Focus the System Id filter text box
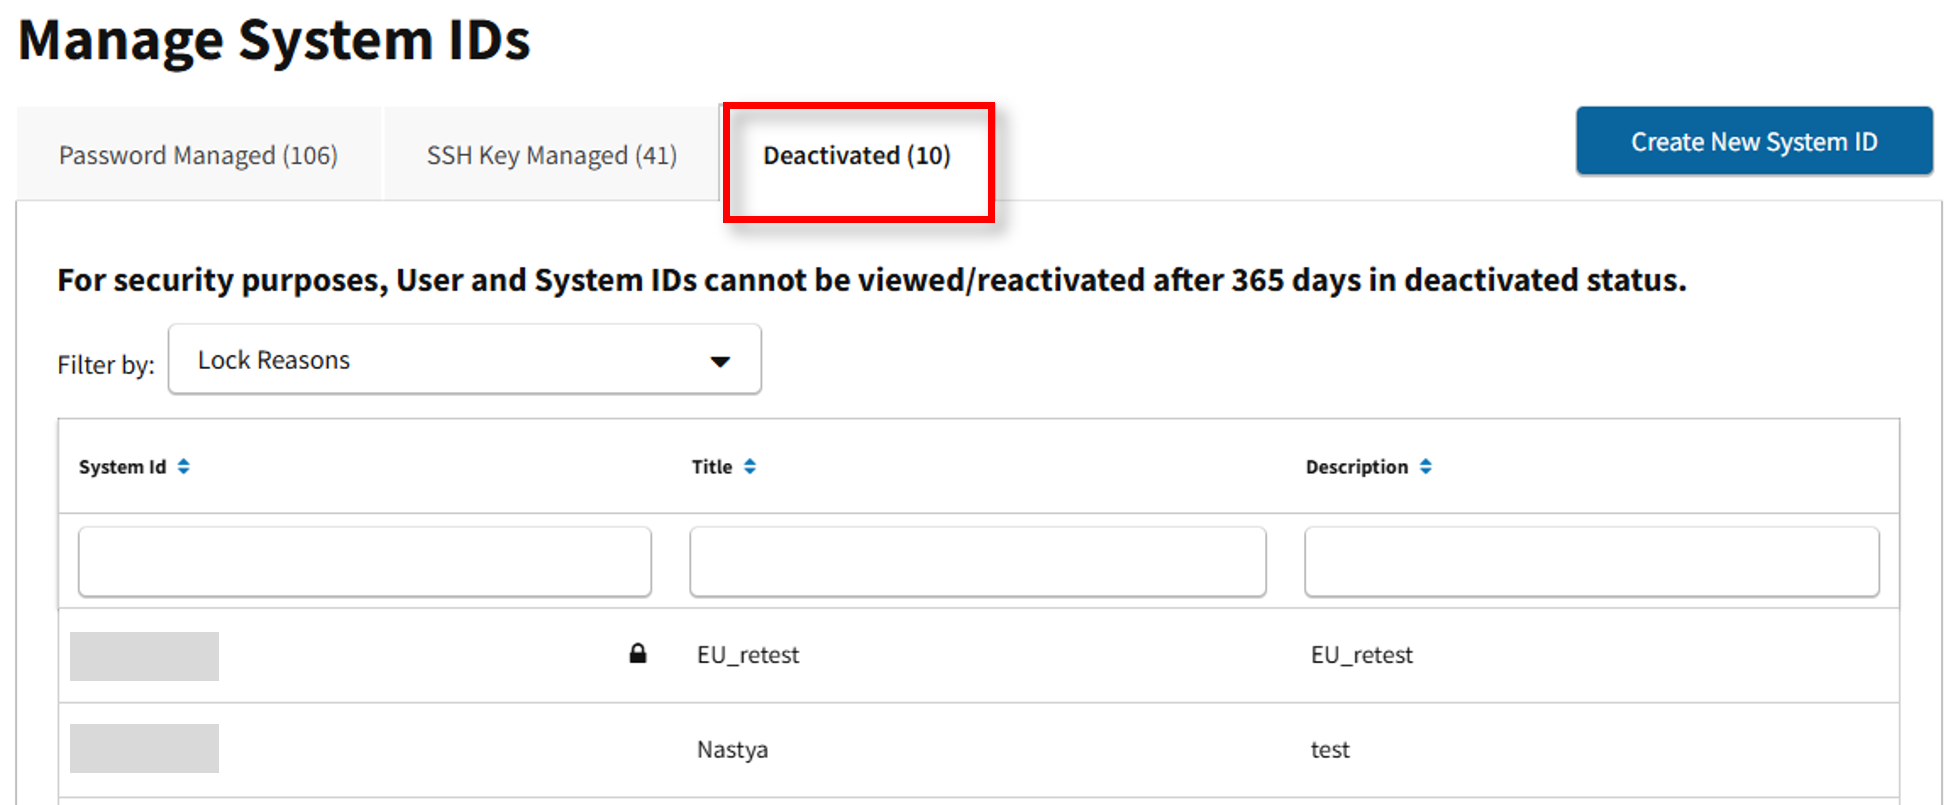 (x=365, y=562)
